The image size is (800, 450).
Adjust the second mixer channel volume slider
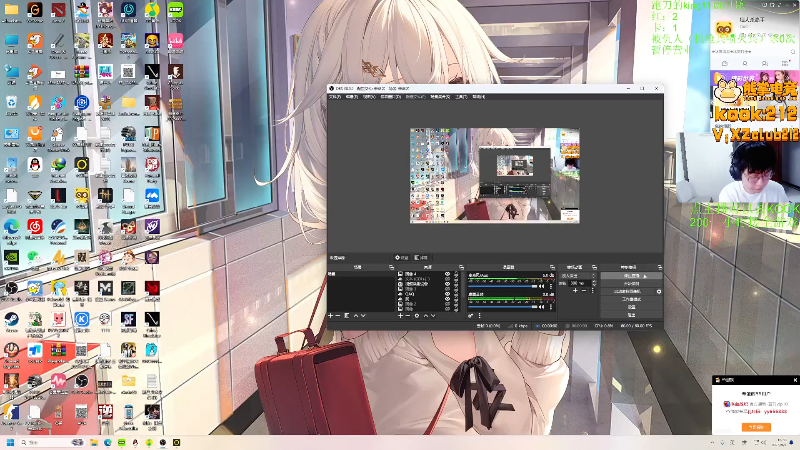tap(503, 307)
